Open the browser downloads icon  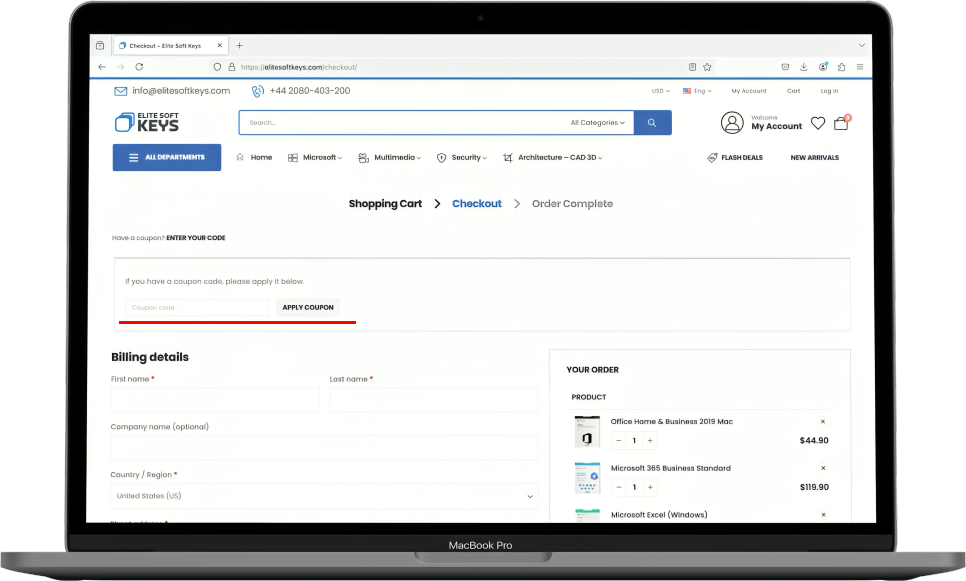tap(803, 67)
